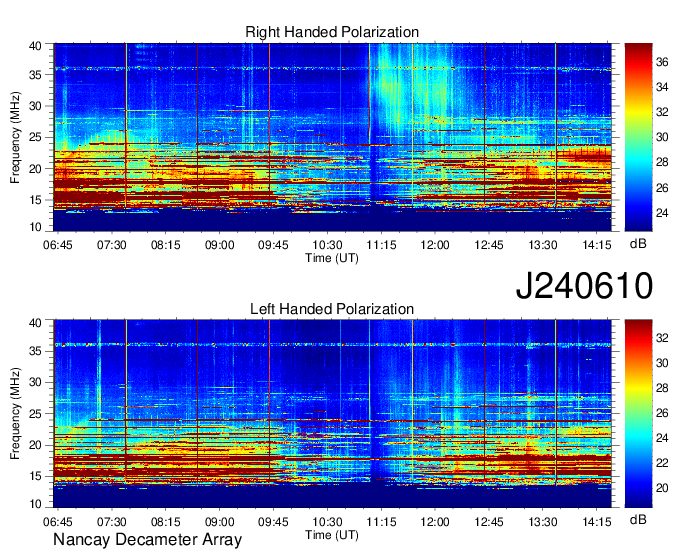Click the 07:30 time tick of the left-handed plot
Screen dimensions: 680x552
click(111, 522)
